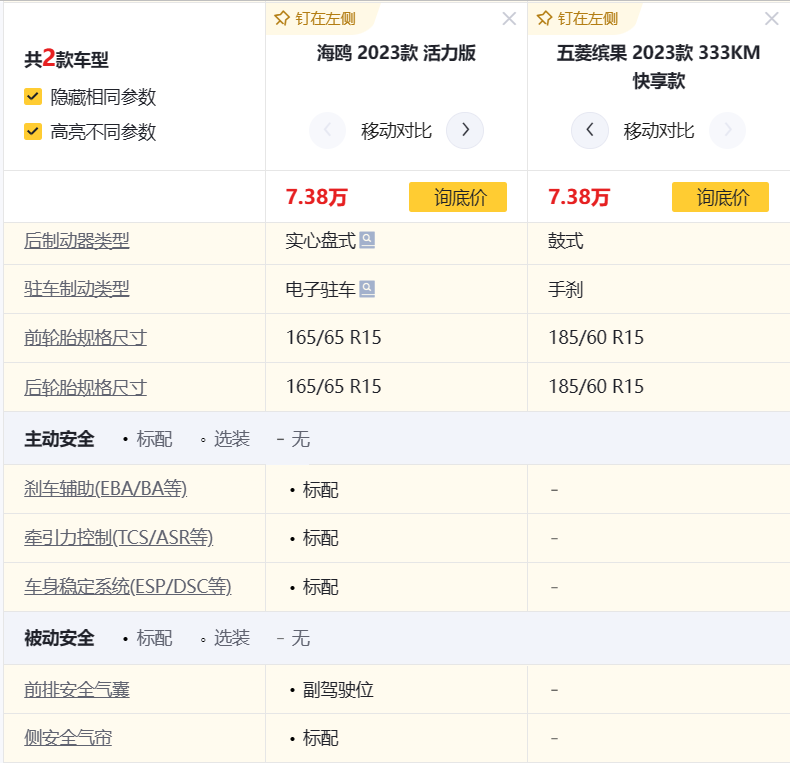Click 标配 value in 侧安全气帘 row
This screenshot has height=763, width=790.
pyautogui.click(x=320, y=738)
